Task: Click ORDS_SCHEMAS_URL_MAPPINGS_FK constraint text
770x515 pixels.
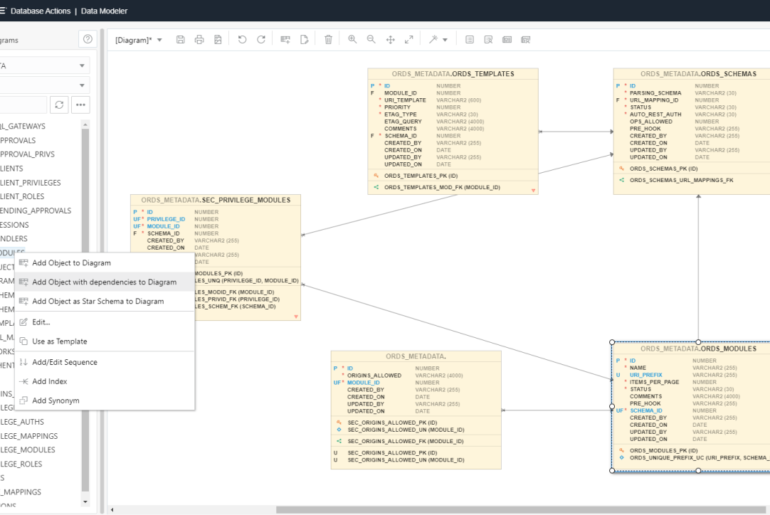Action: point(681,181)
